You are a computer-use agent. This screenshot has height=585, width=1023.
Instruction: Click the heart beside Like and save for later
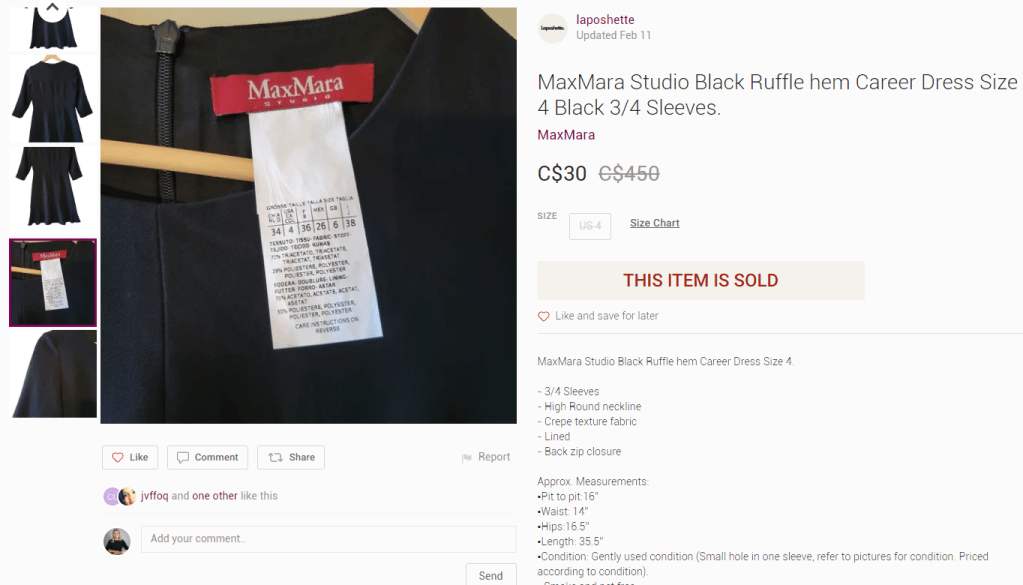coord(543,316)
